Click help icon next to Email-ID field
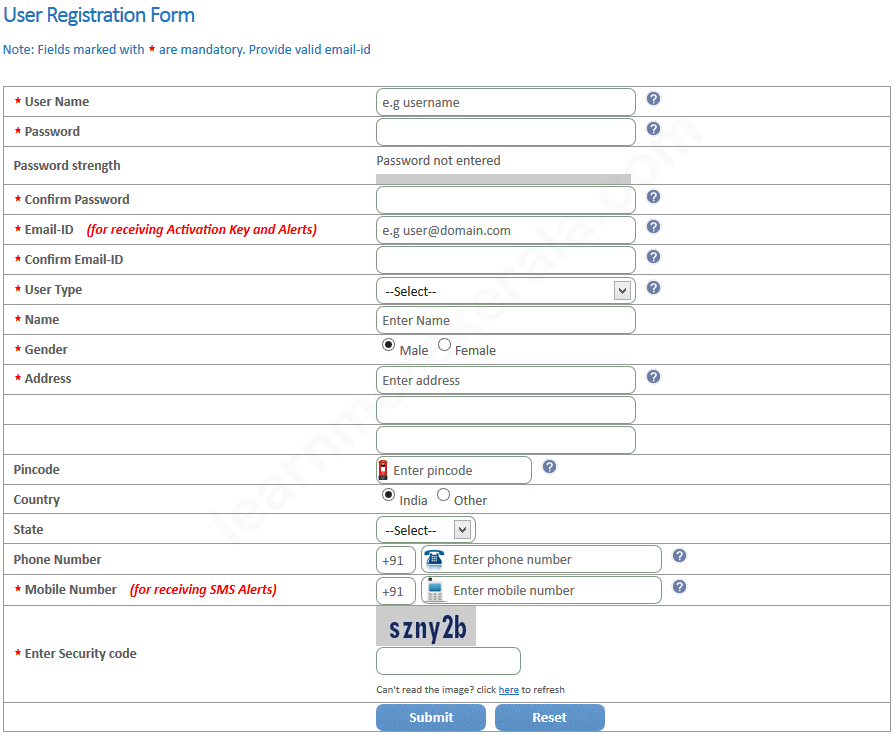The width and height of the screenshot is (893, 735). pyautogui.click(x=653, y=227)
